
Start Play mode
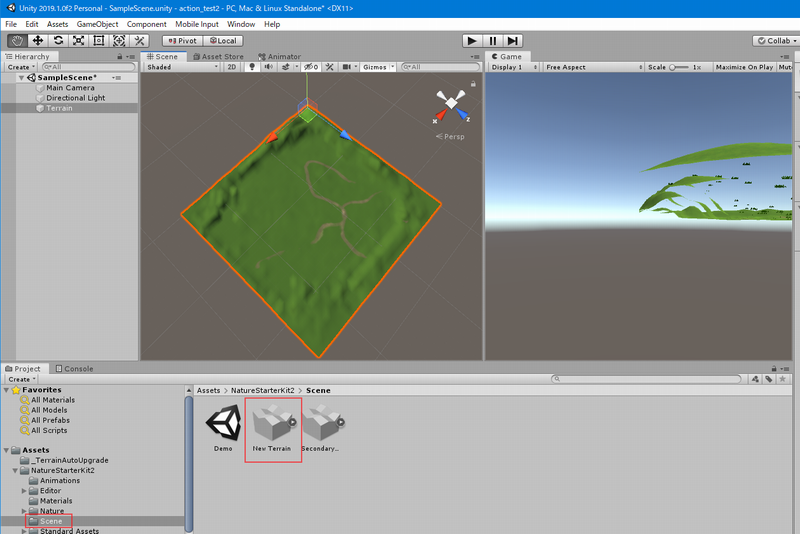(472, 41)
